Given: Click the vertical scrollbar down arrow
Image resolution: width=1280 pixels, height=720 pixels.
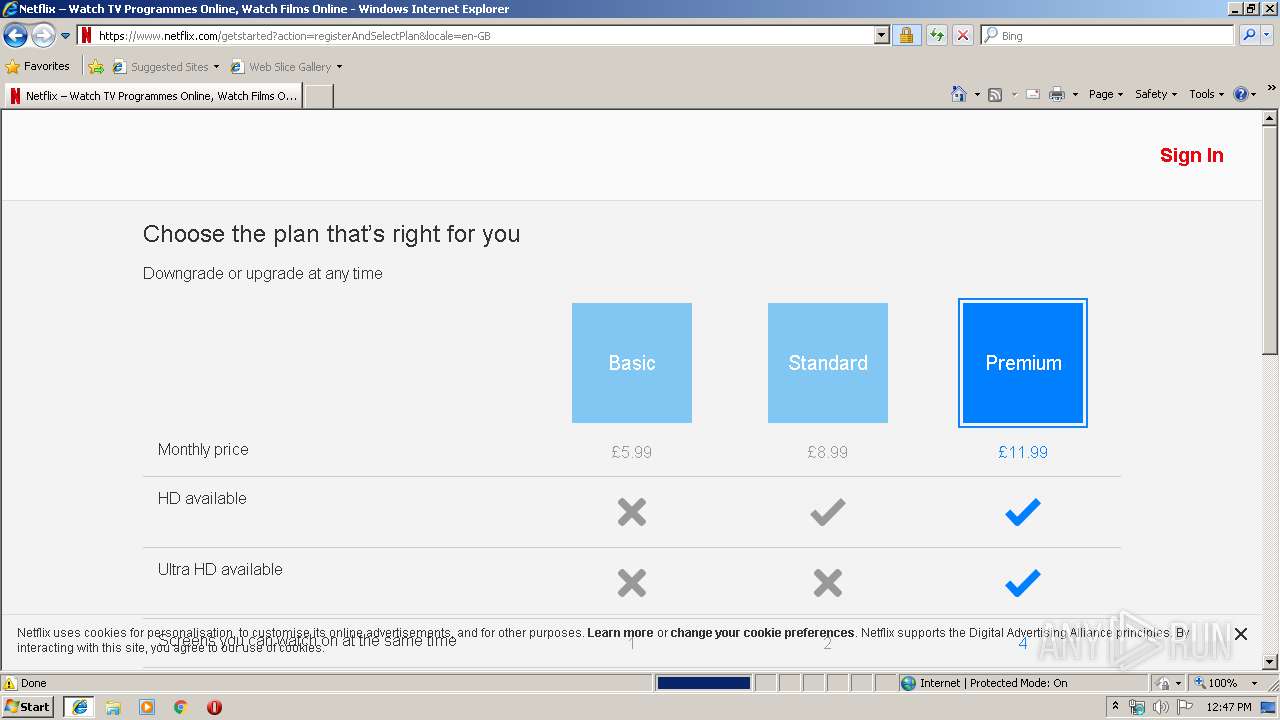Looking at the screenshot, I should [1270, 662].
